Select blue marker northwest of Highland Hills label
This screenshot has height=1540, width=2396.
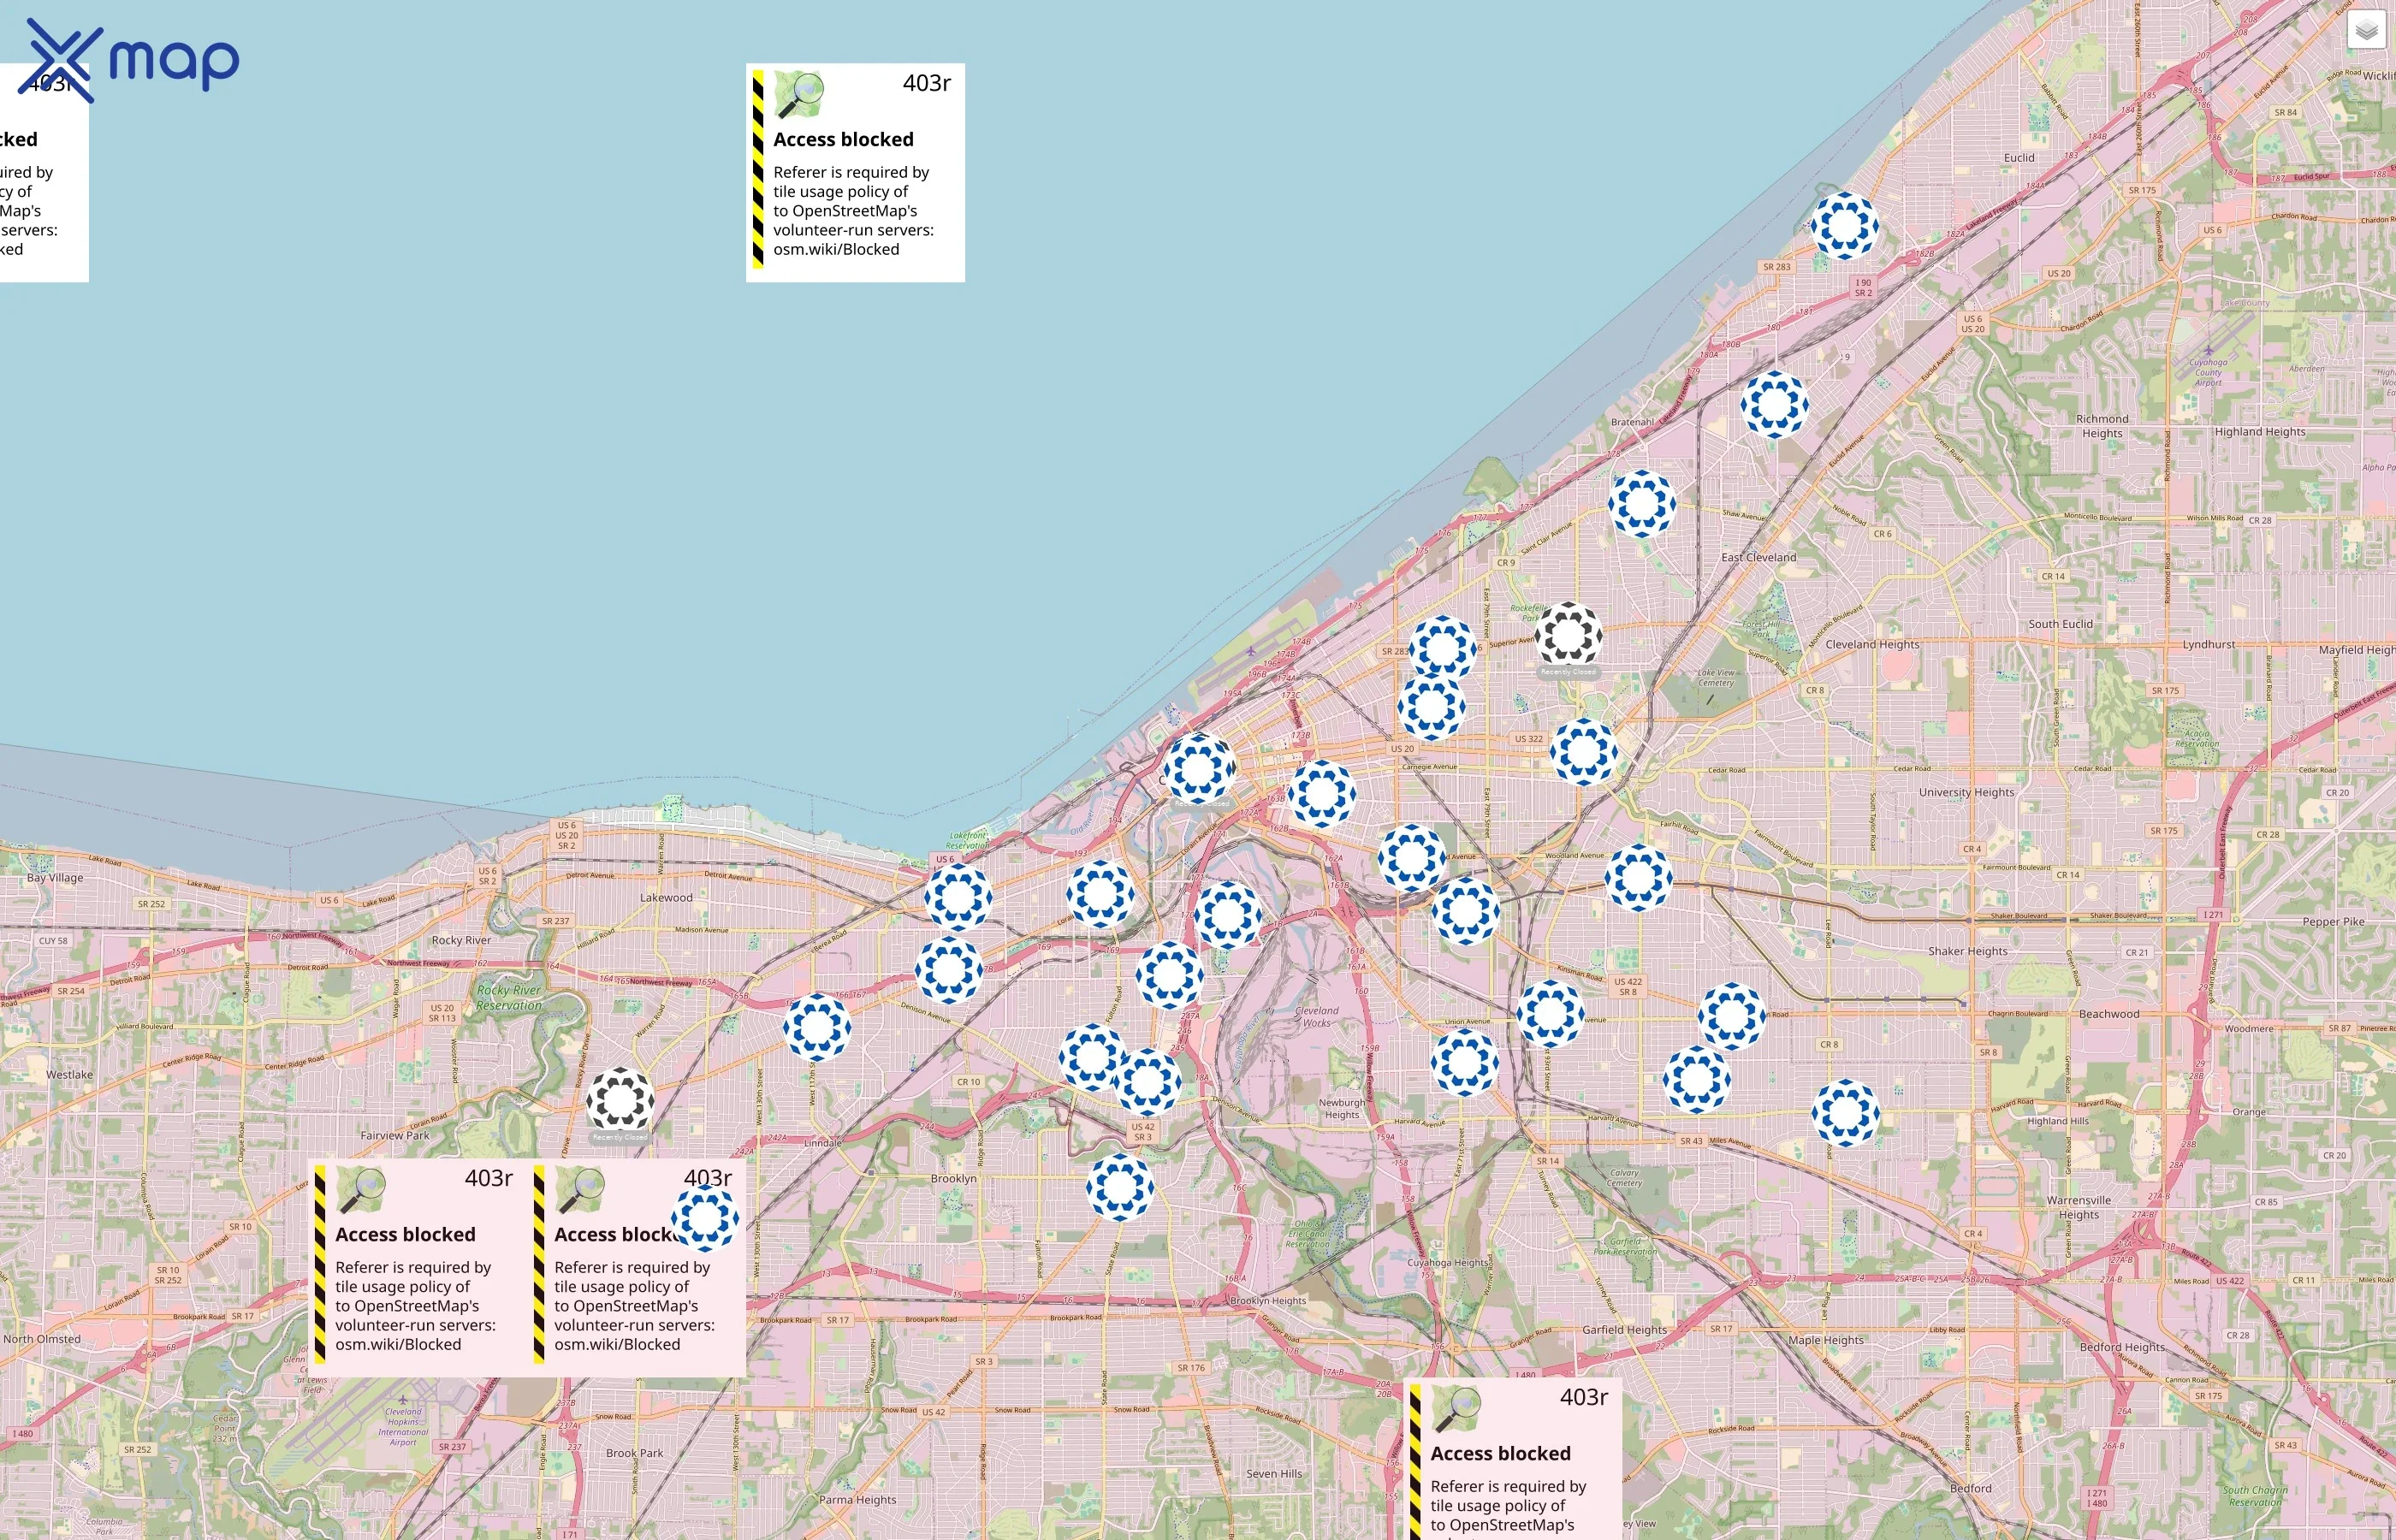click(x=1846, y=1113)
